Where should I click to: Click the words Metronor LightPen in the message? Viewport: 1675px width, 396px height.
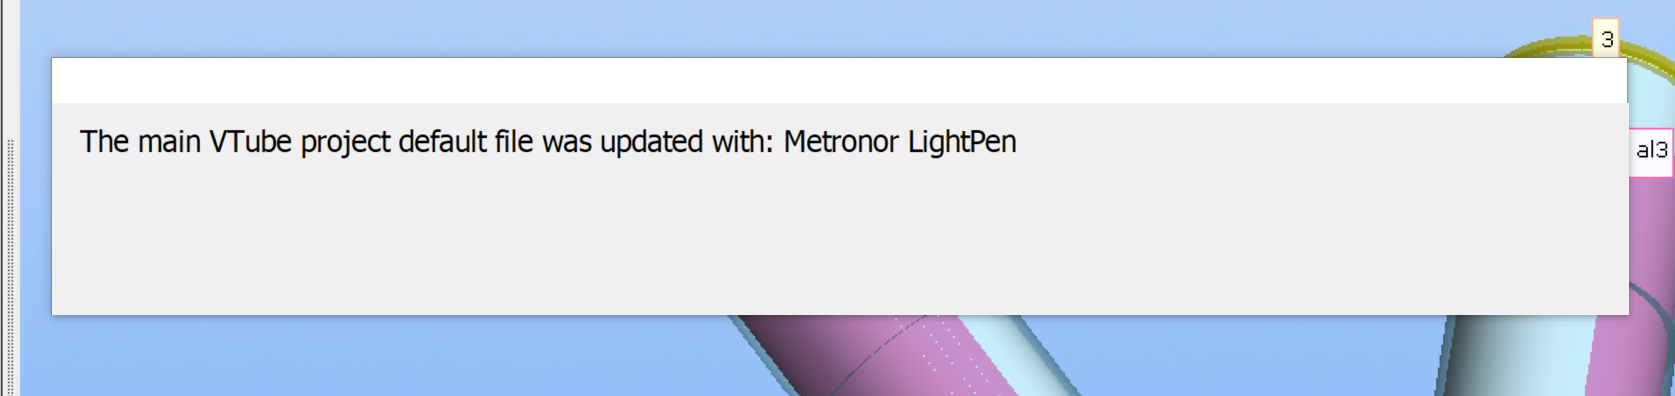click(900, 142)
